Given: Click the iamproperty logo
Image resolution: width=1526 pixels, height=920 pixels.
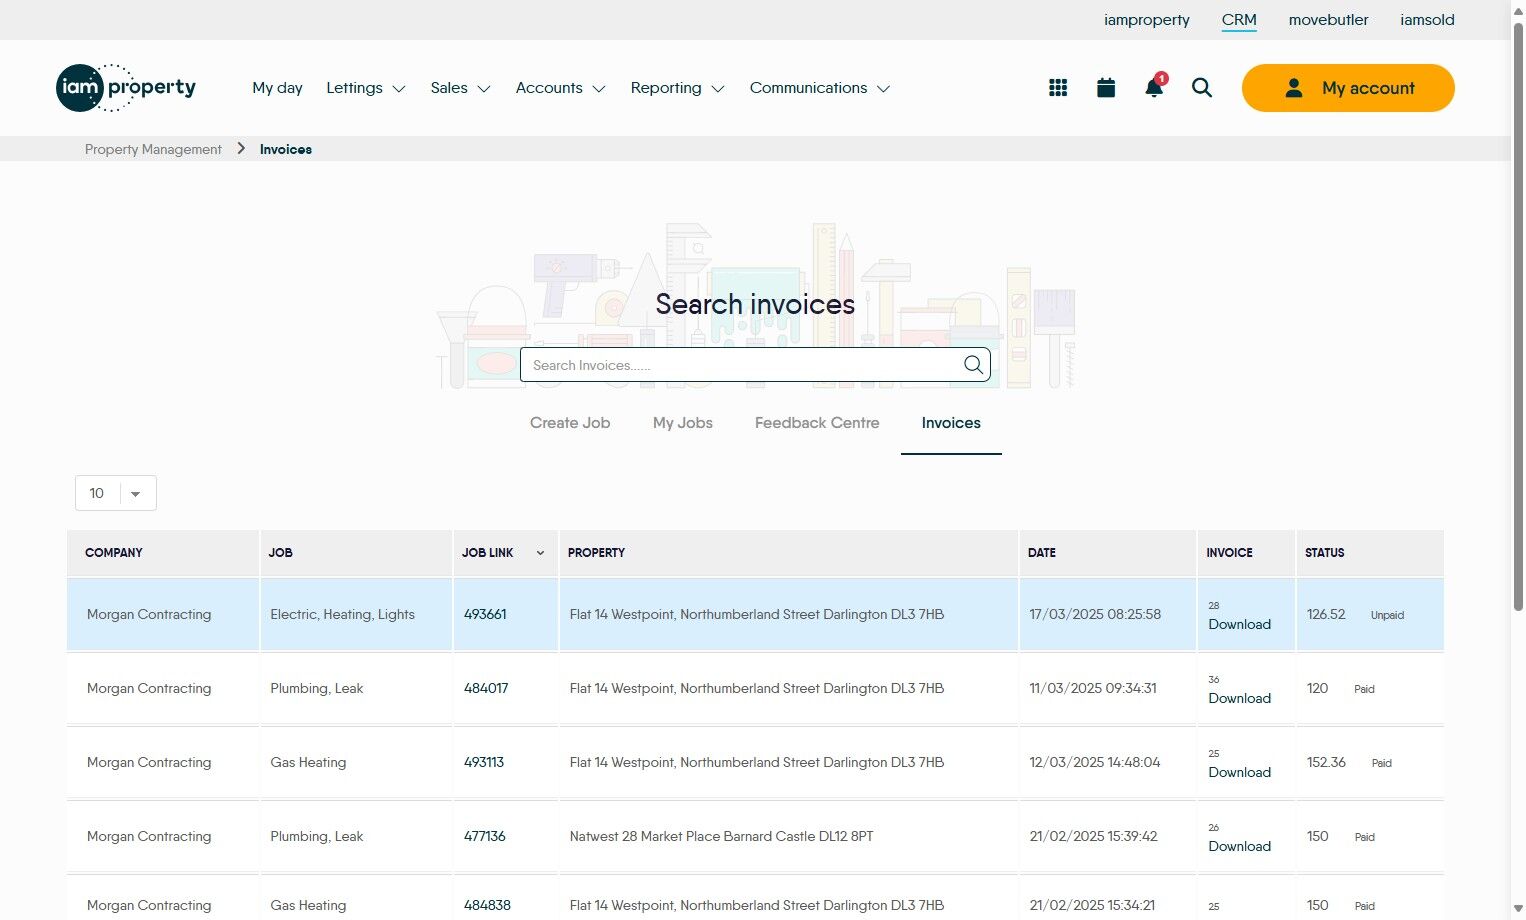Looking at the screenshot, I should click(x=126, y=88).
